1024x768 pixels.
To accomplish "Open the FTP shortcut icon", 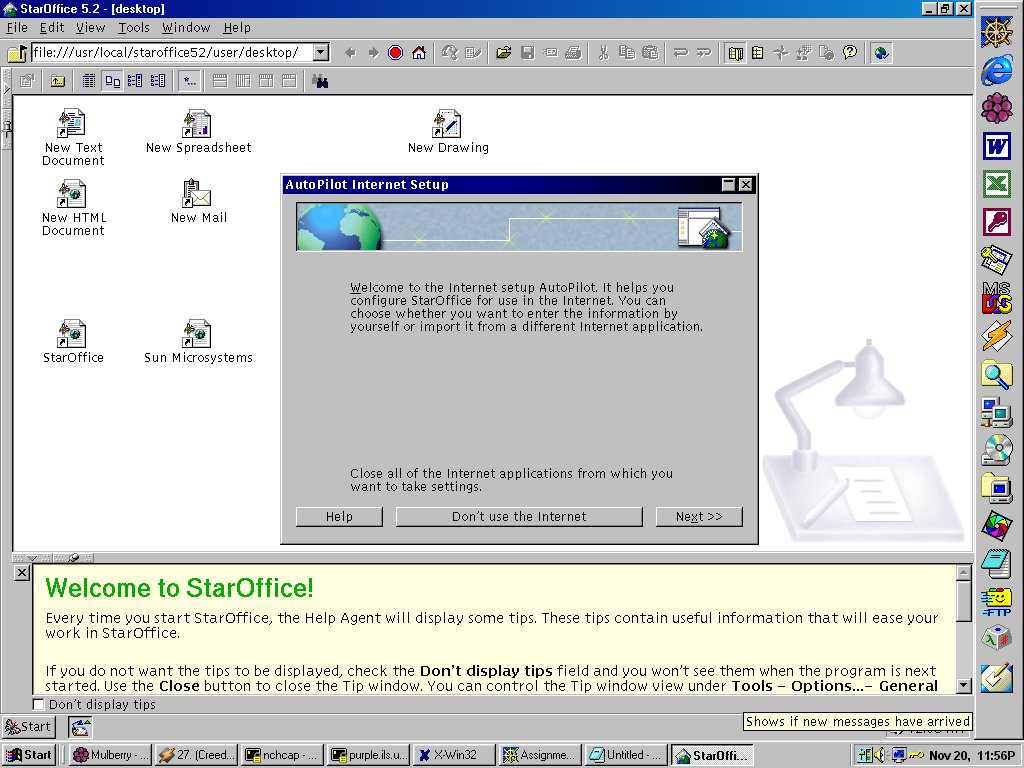I will pyautogui.click(x=997, y=601).
